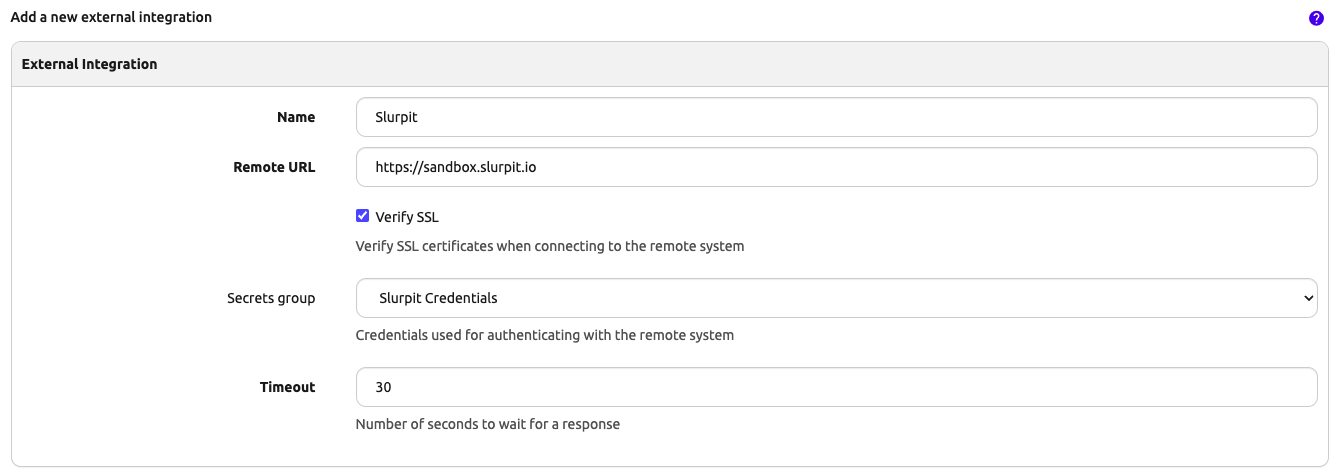Select the Slurpit Credentials value shown in dropdown
The height and width of the screenshot is (475, 1341).
point(438,298)
